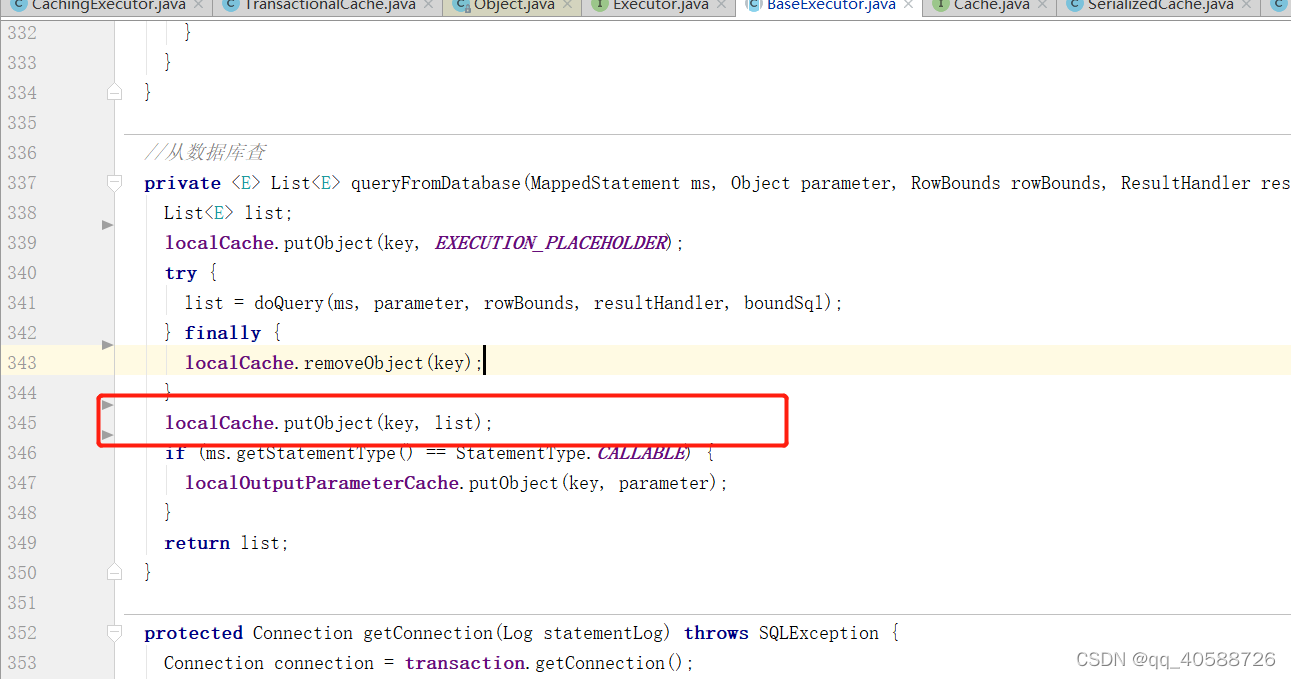Click line number 349 in the gutter
The height and width of the screenshot is (679, 1291).
(x=21, y=543)
